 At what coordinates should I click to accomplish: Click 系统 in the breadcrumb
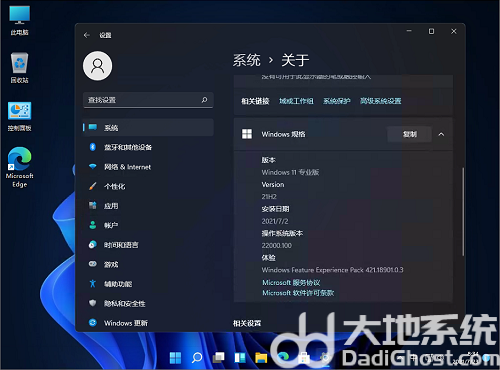tap(246, 60)
